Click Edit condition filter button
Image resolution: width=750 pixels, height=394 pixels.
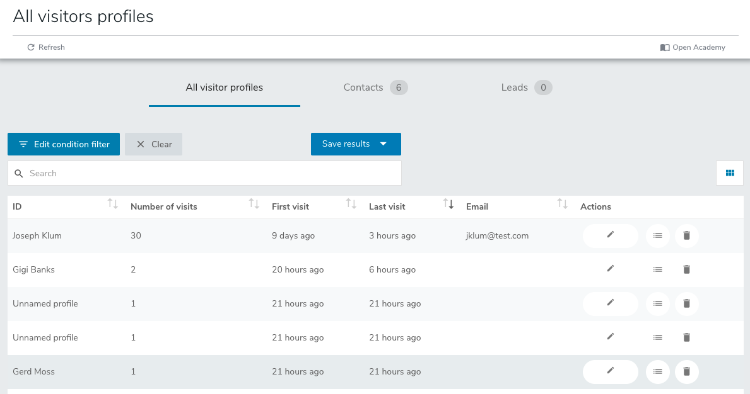pyautogui.click(x=64, y=144)
